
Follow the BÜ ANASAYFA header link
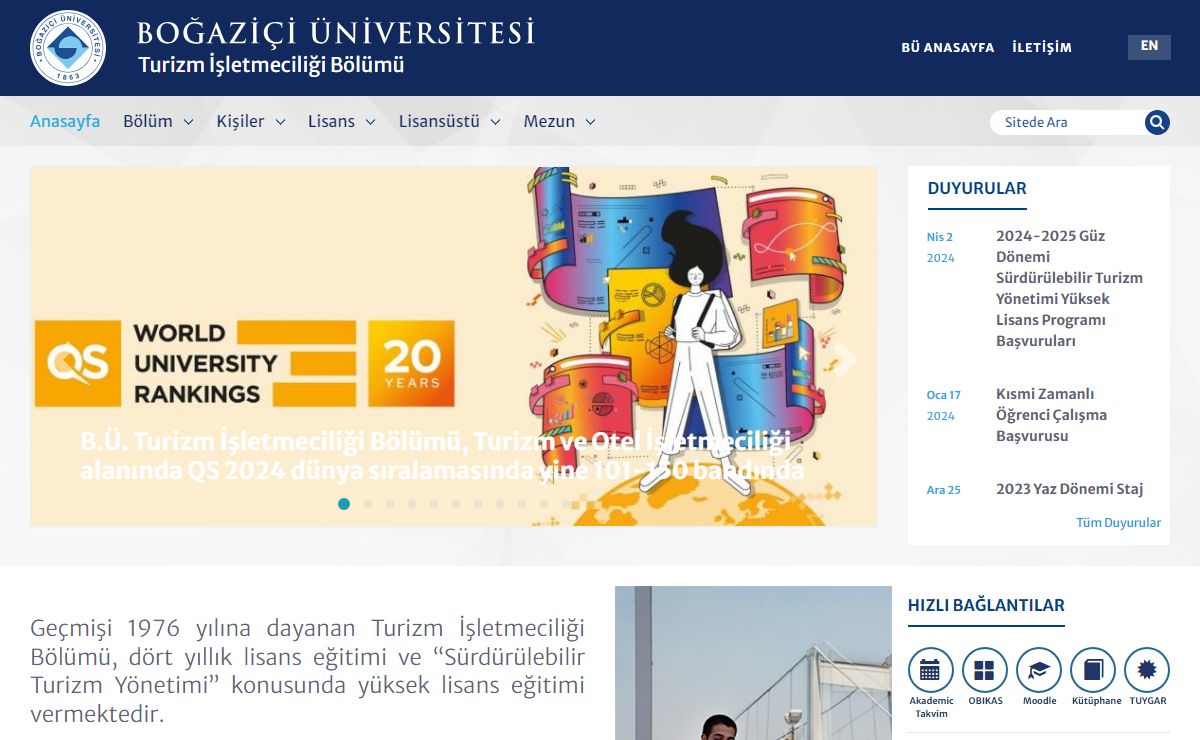[948, 47]
